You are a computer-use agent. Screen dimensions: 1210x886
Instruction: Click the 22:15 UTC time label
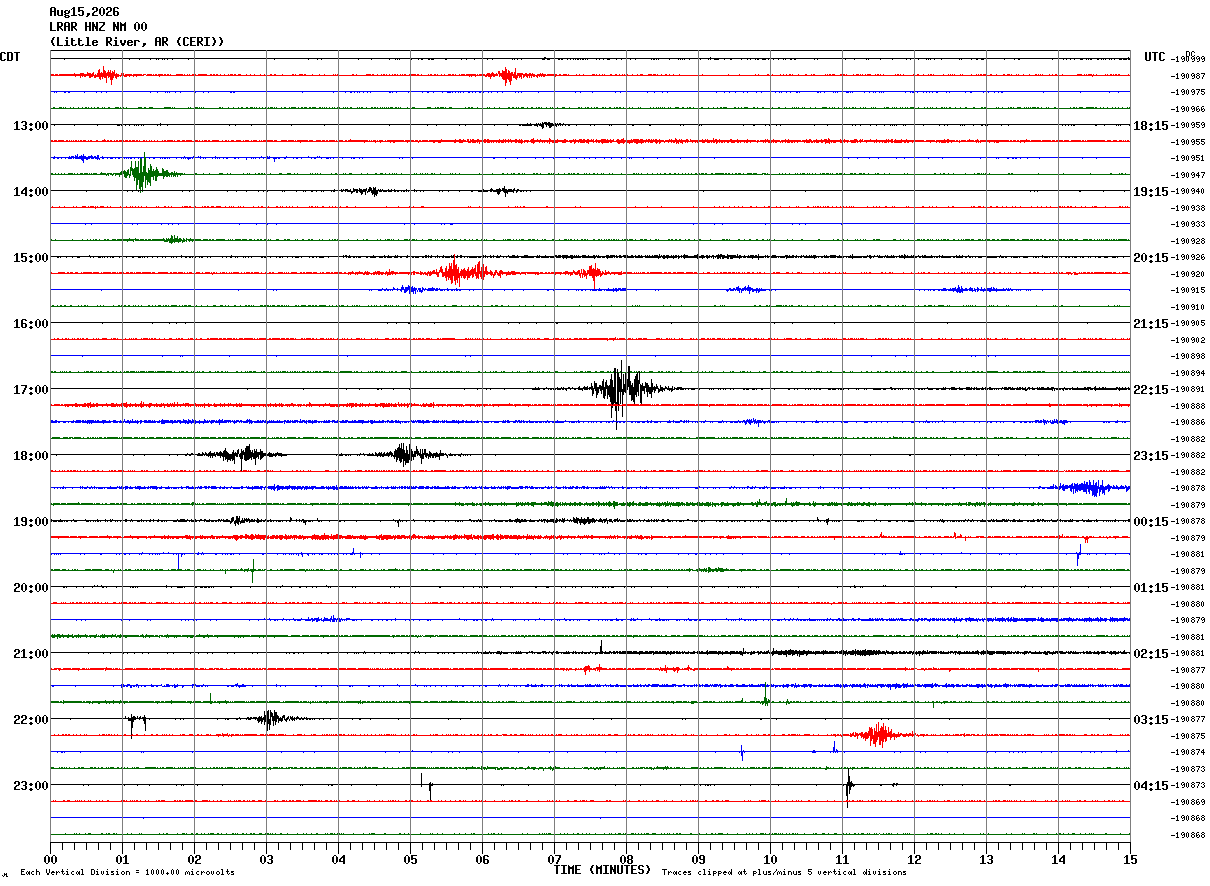(1151, 389)
